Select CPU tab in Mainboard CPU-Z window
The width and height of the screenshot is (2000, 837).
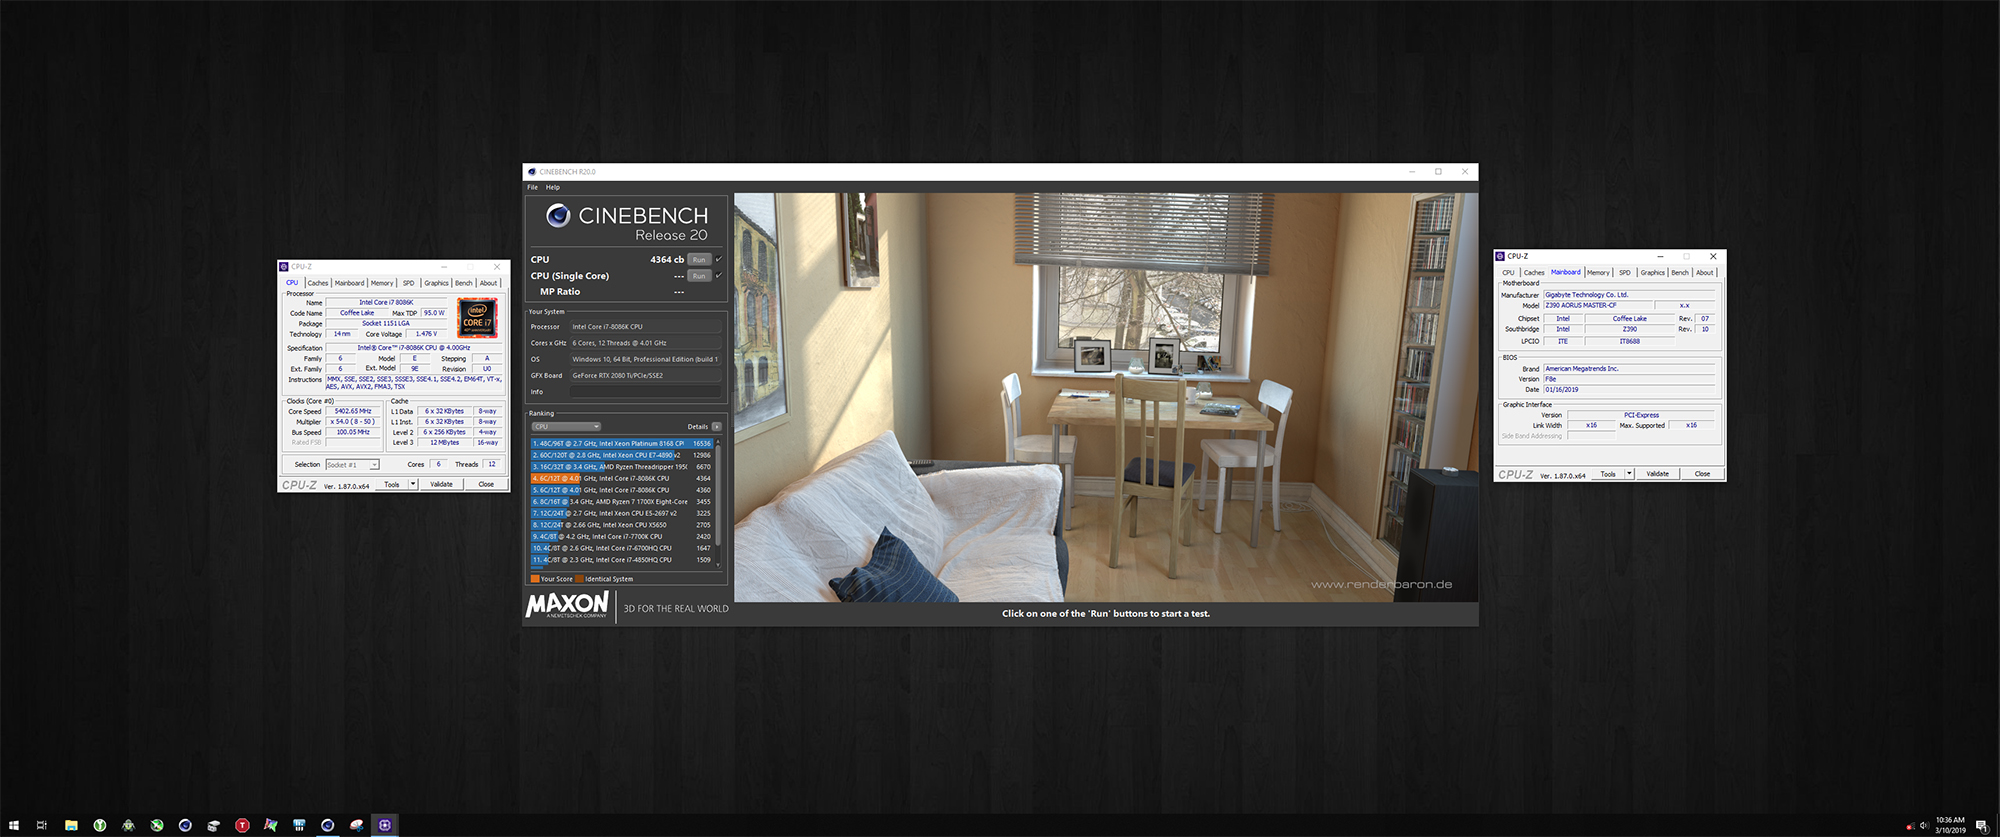pos(1509,273)
